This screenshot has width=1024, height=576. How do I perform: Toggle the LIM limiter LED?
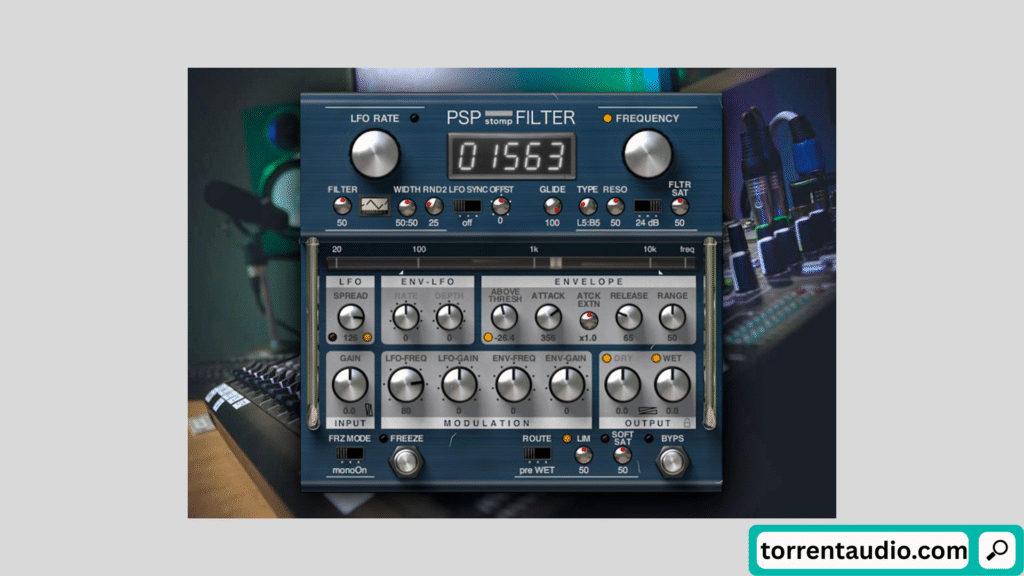(568, 438)
